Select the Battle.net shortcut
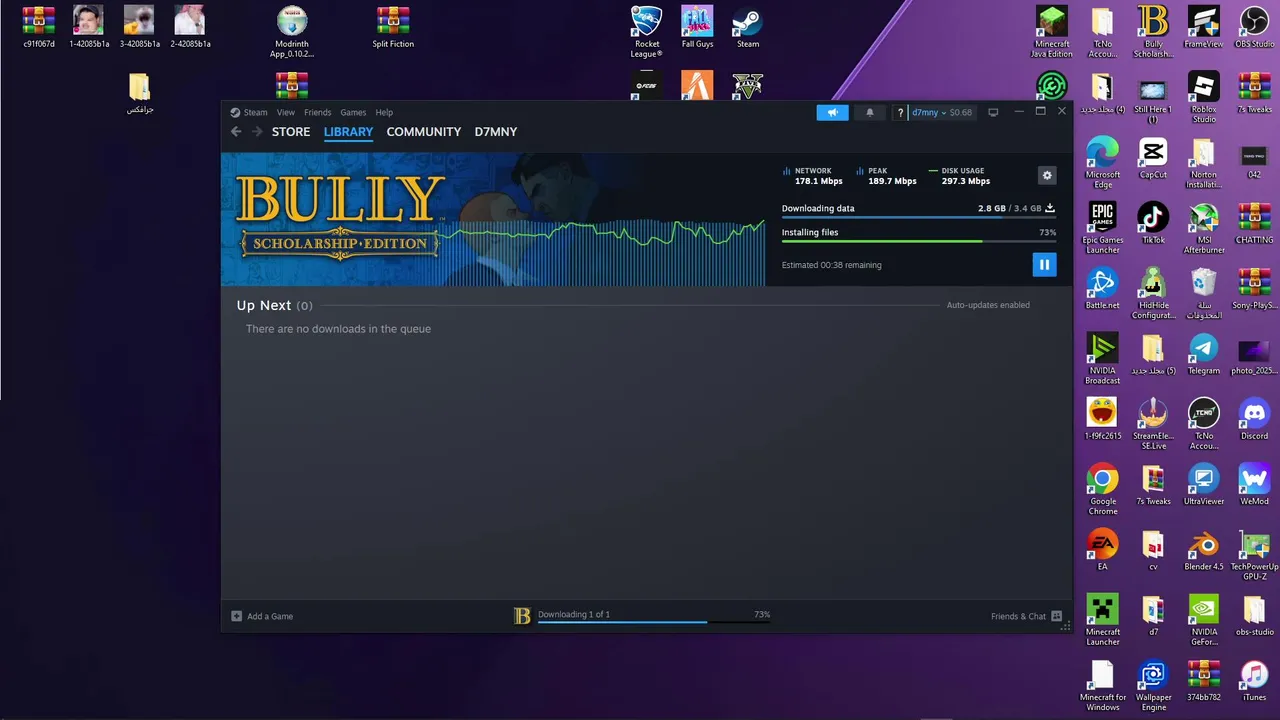 (x=1103, y=289)
